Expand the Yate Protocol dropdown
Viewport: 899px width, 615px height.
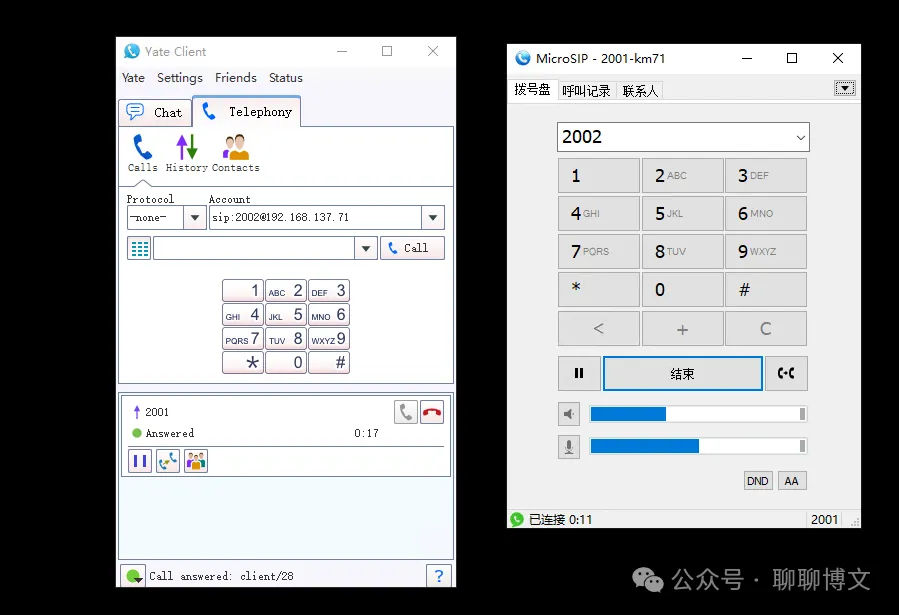pos(195,218)
